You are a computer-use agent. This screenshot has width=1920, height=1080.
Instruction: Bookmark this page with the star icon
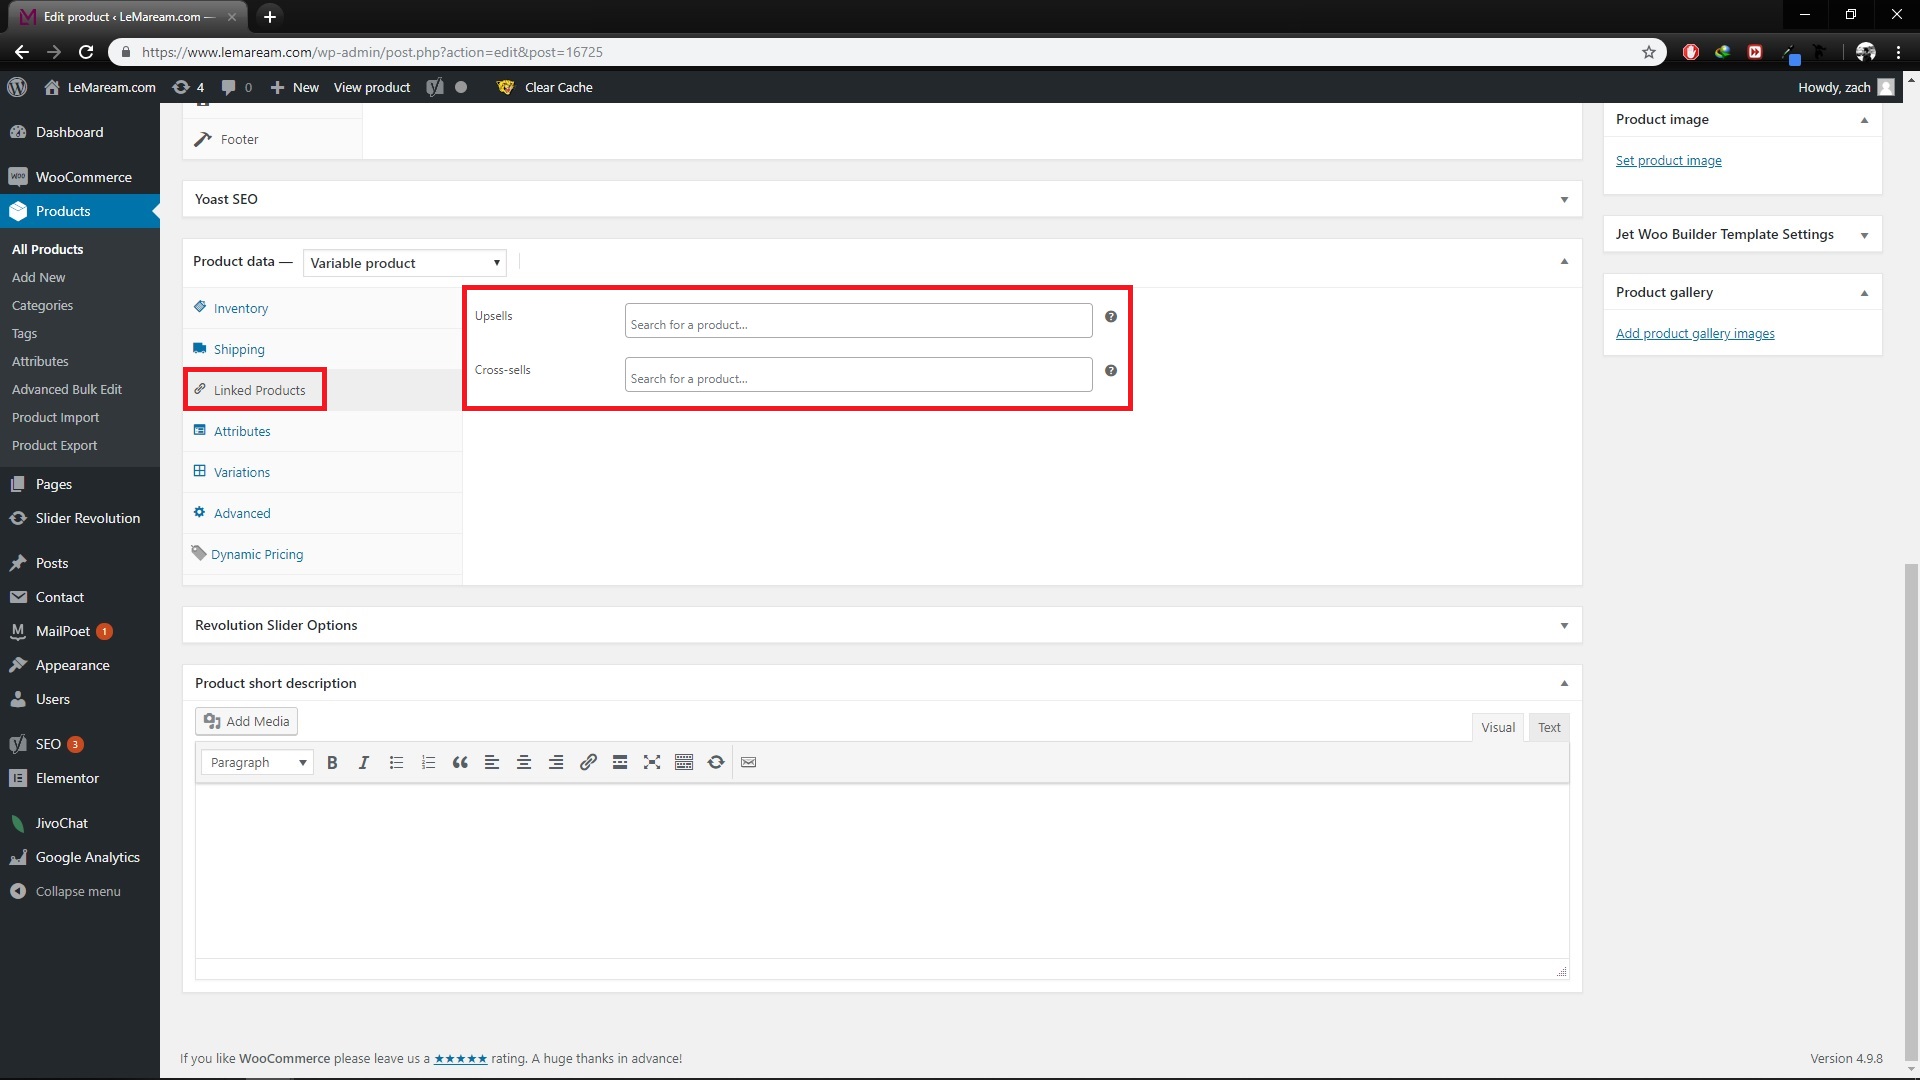coord(1649,52)
